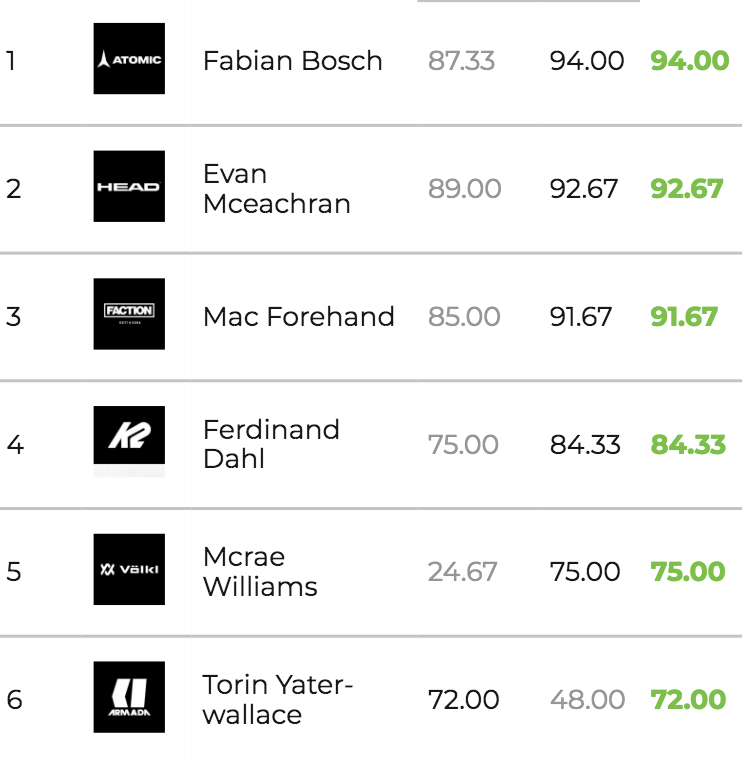
Task: Click the Head brand logo
Action: coord(129,187)
